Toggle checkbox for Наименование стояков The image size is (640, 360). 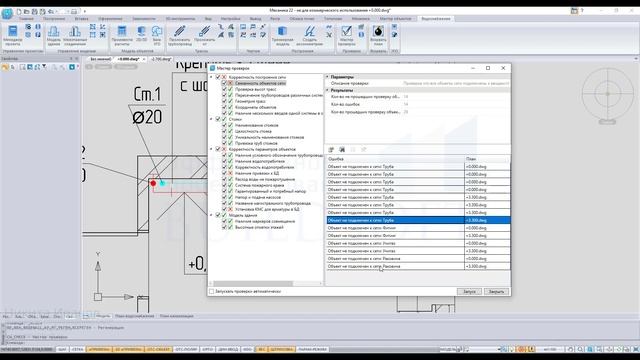point(224,125)
